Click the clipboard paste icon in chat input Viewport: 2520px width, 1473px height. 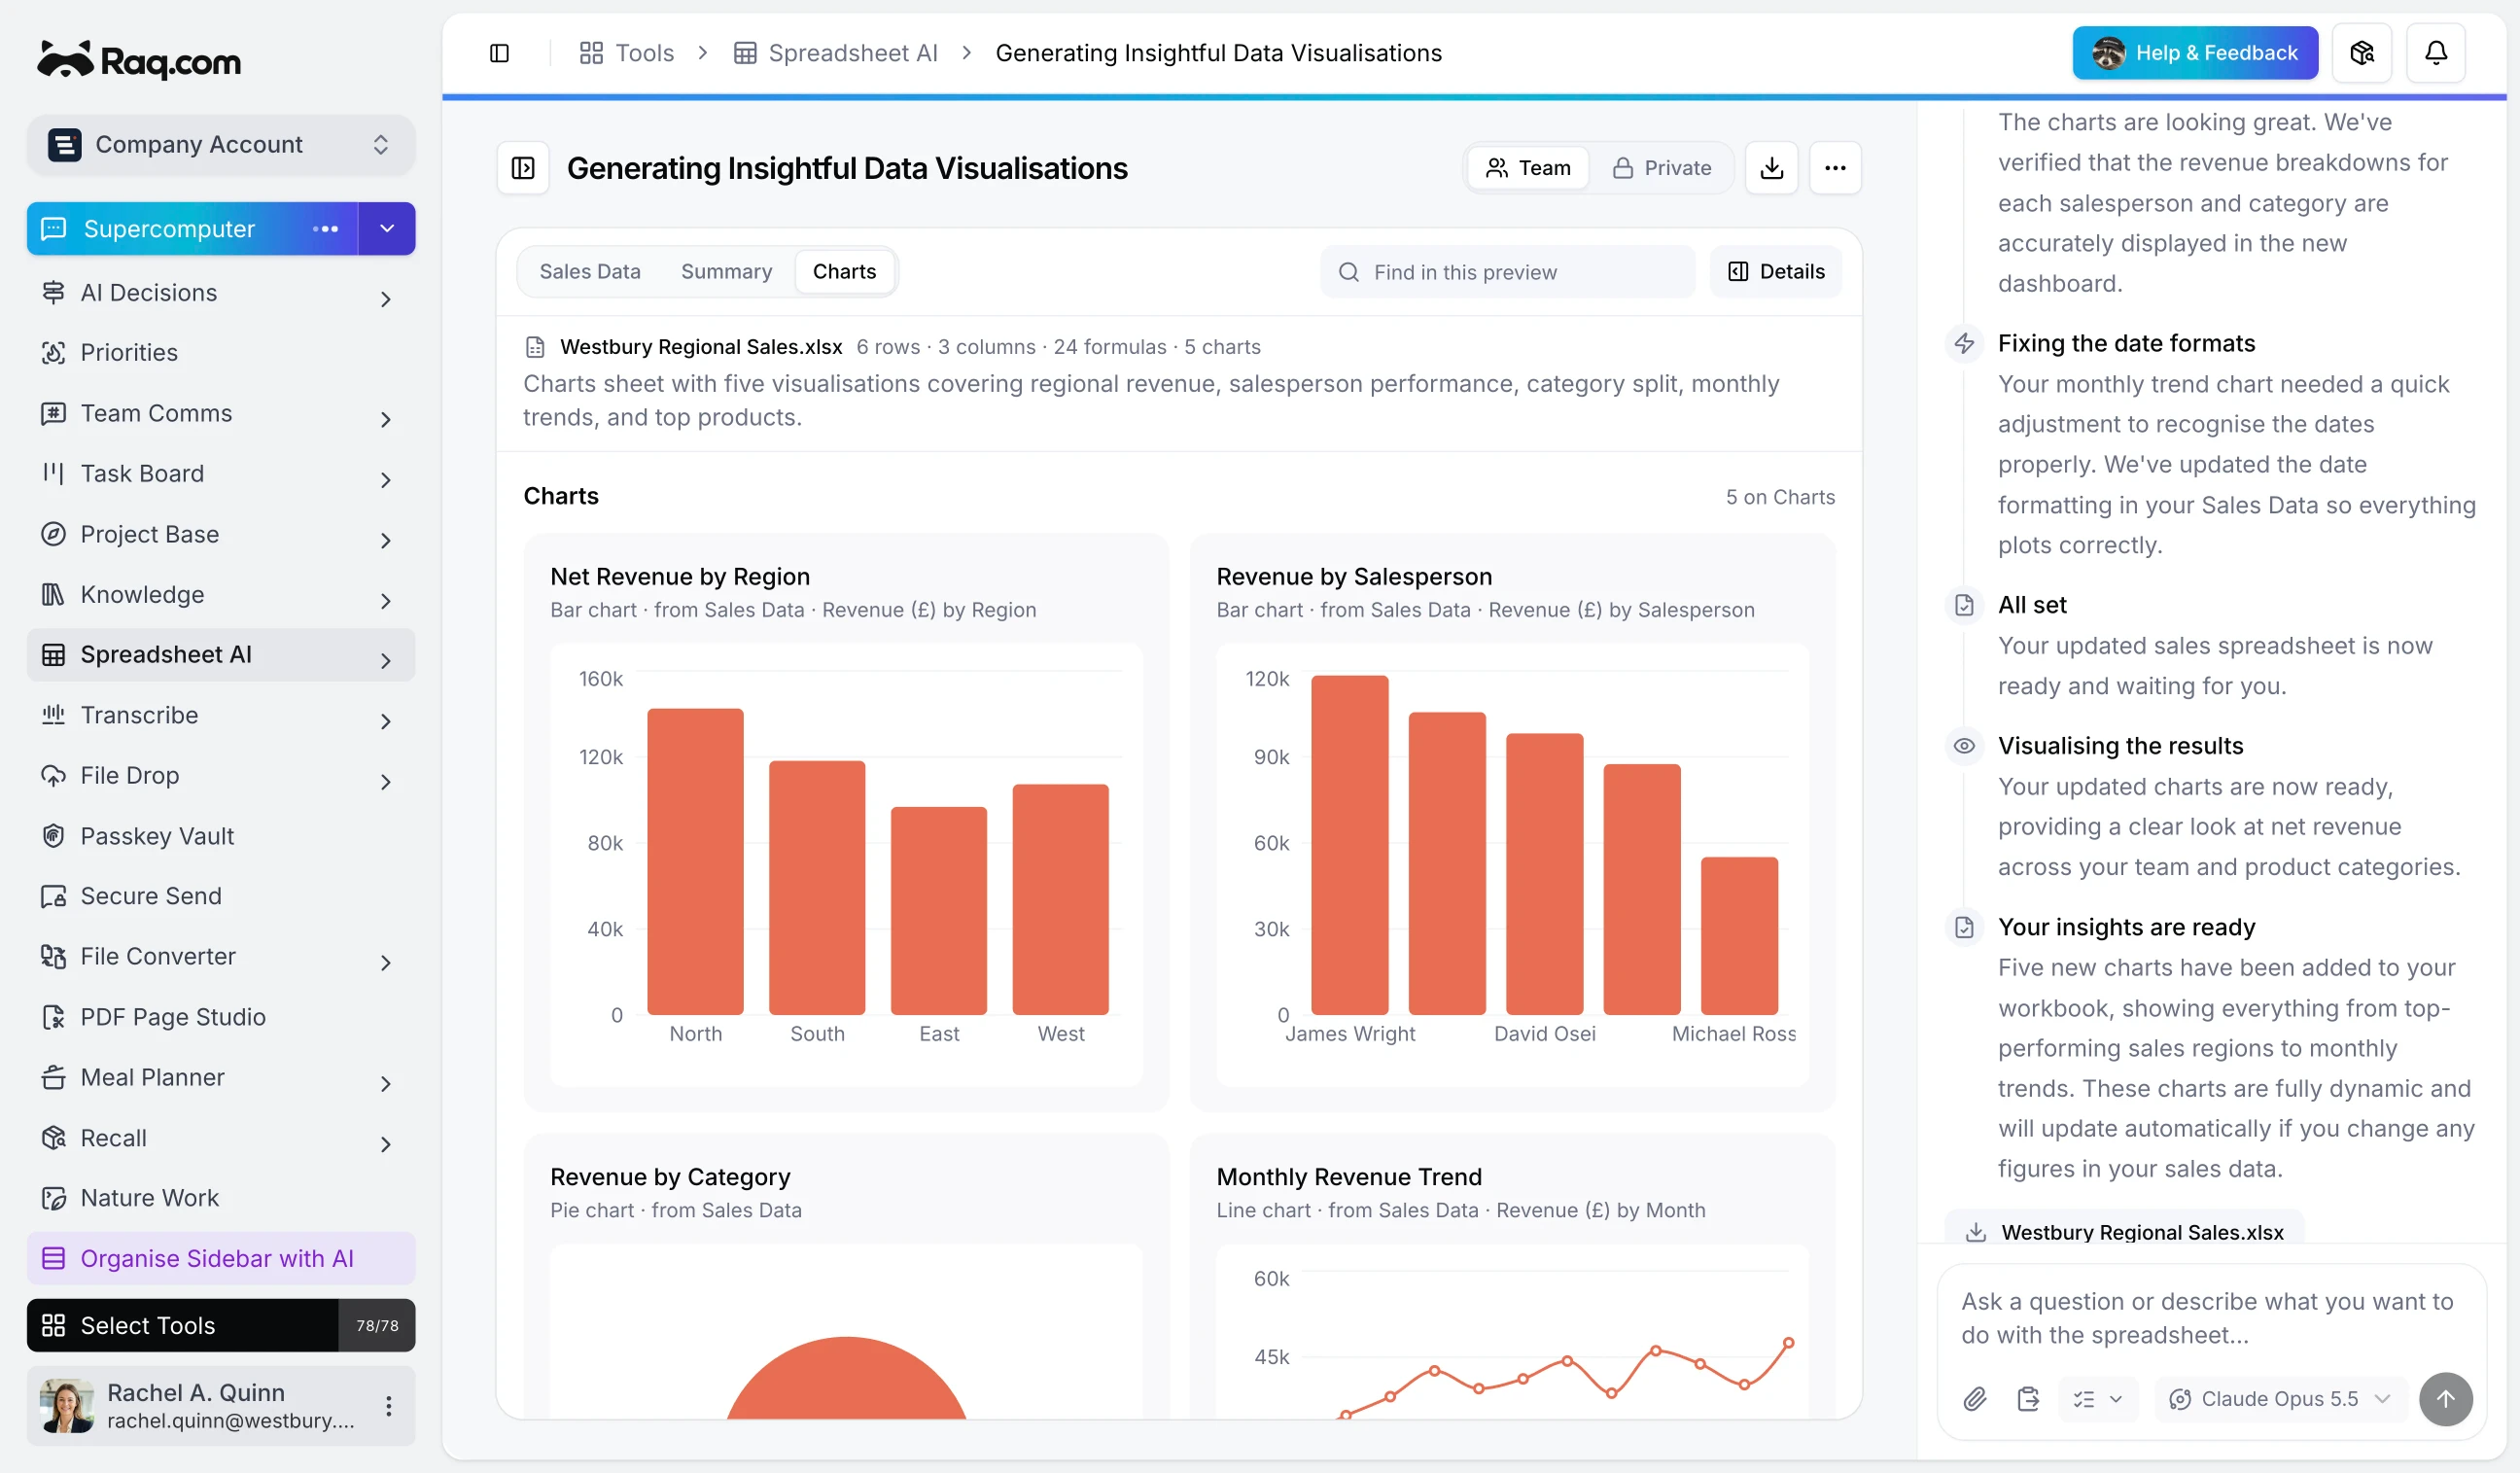[2027, 1398]
